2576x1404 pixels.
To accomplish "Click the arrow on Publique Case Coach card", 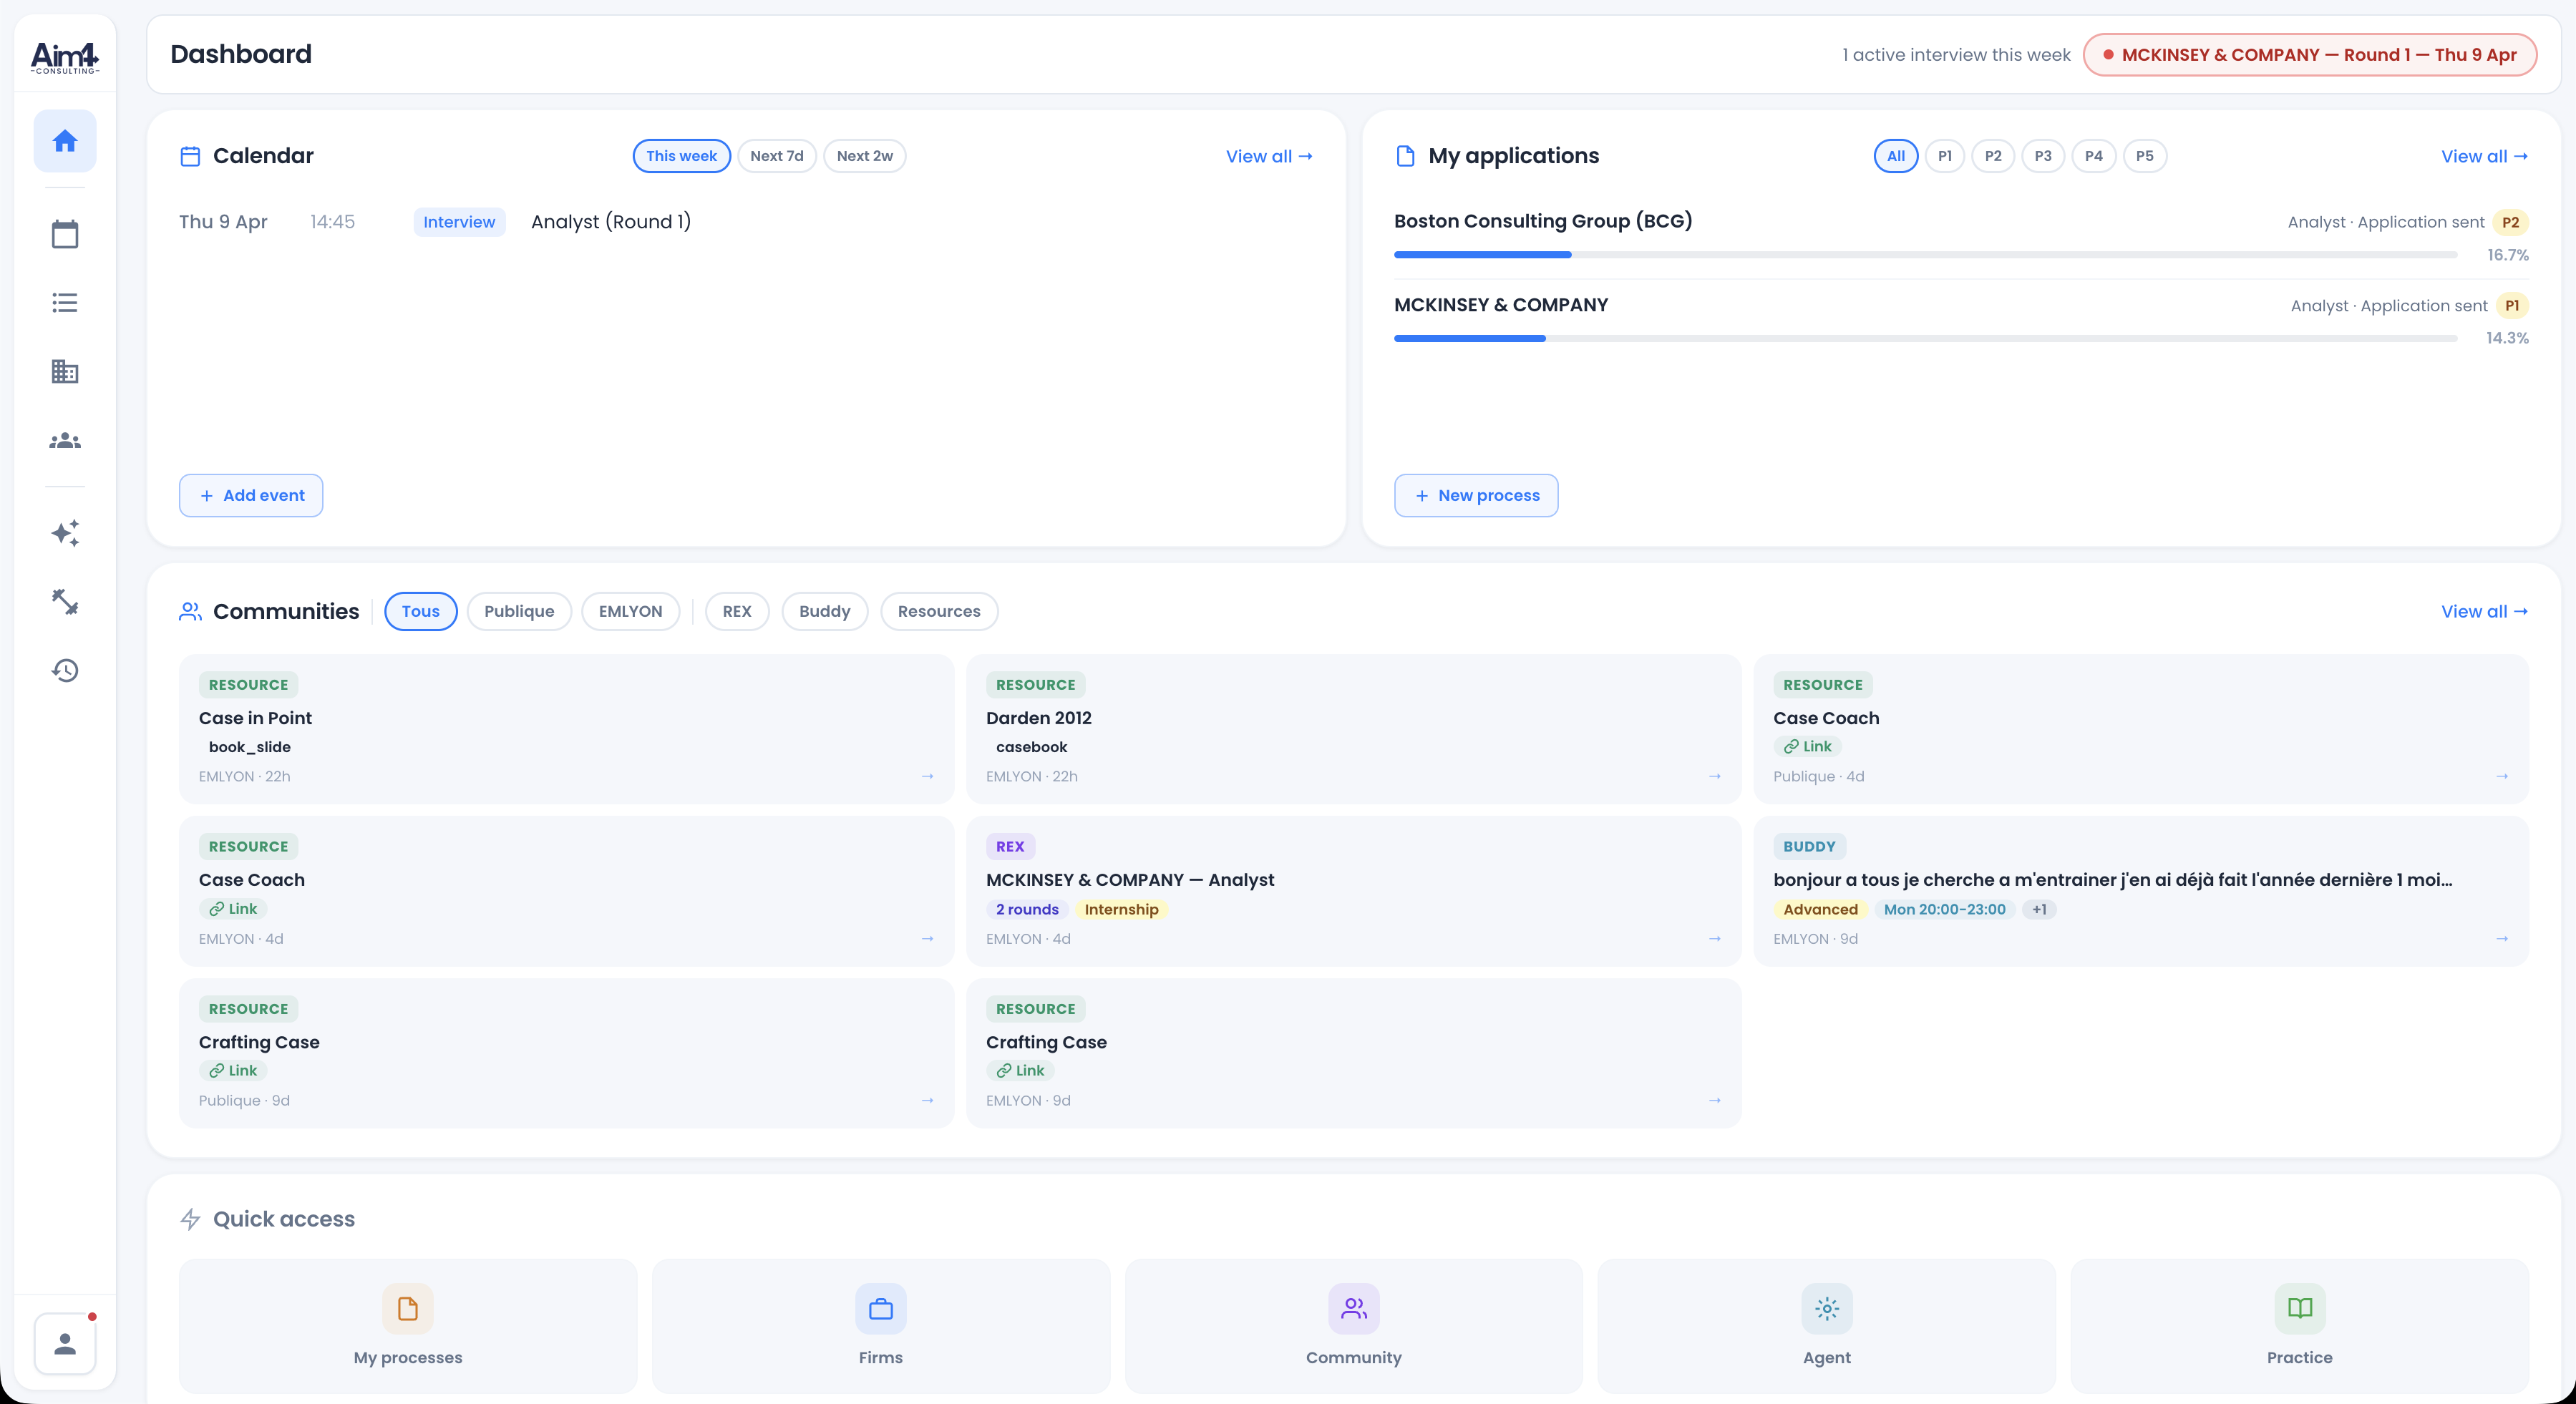I will coord(2502,776).
